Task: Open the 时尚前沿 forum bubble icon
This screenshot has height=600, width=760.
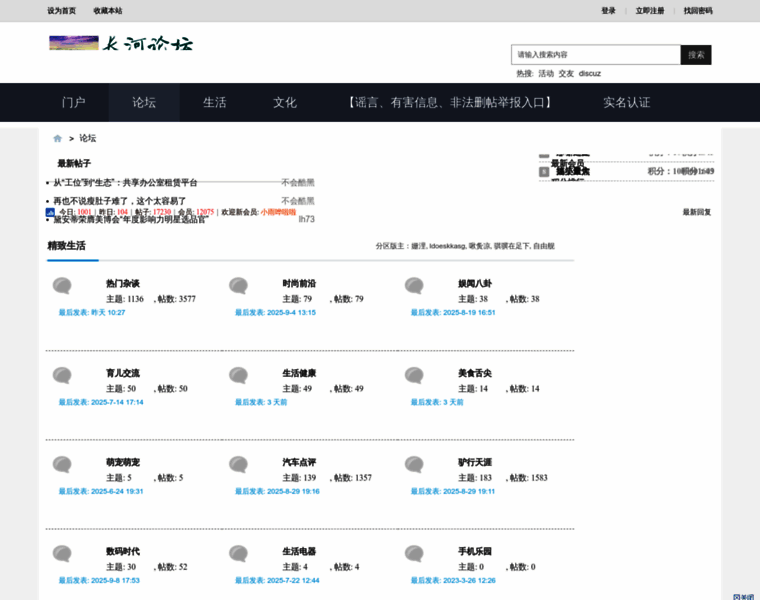Action: click(x=238, y=285)
